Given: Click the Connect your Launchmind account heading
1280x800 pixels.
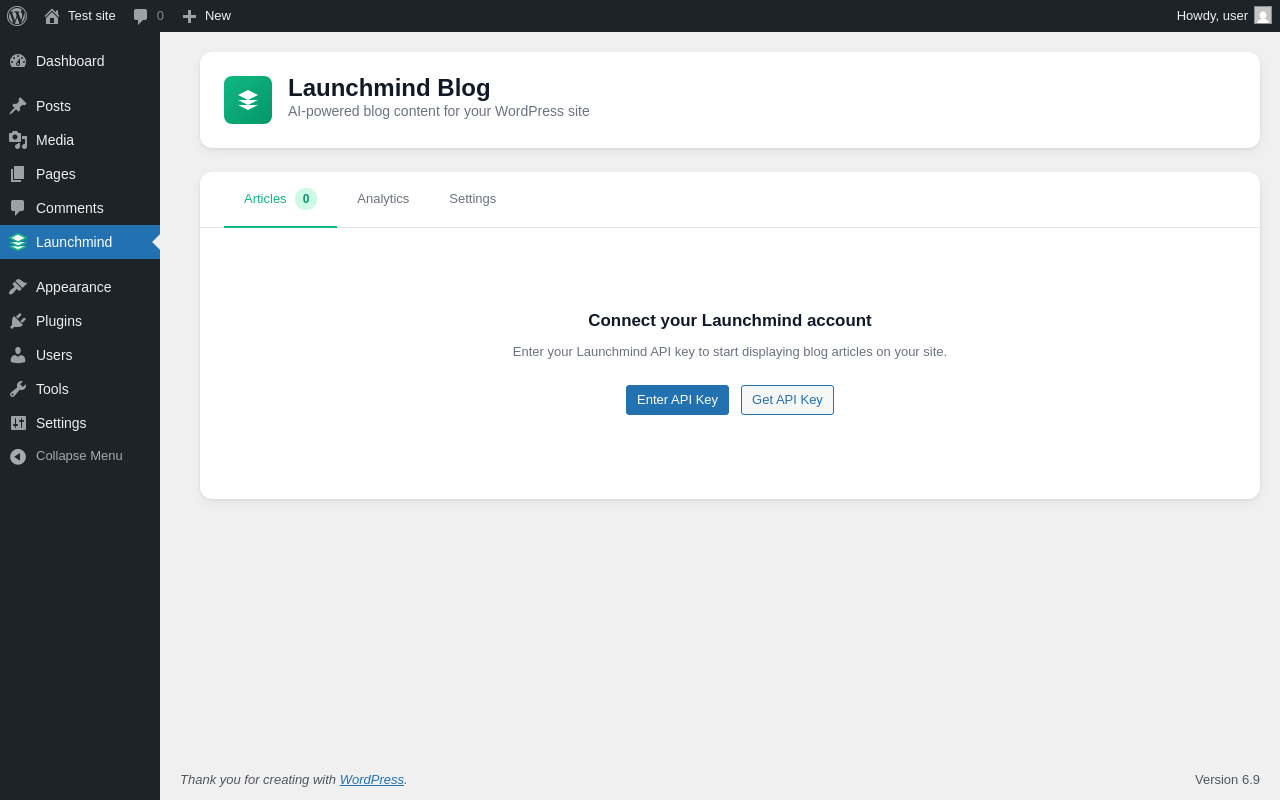Looking at the screenshot, I should [x=730, y=321].
